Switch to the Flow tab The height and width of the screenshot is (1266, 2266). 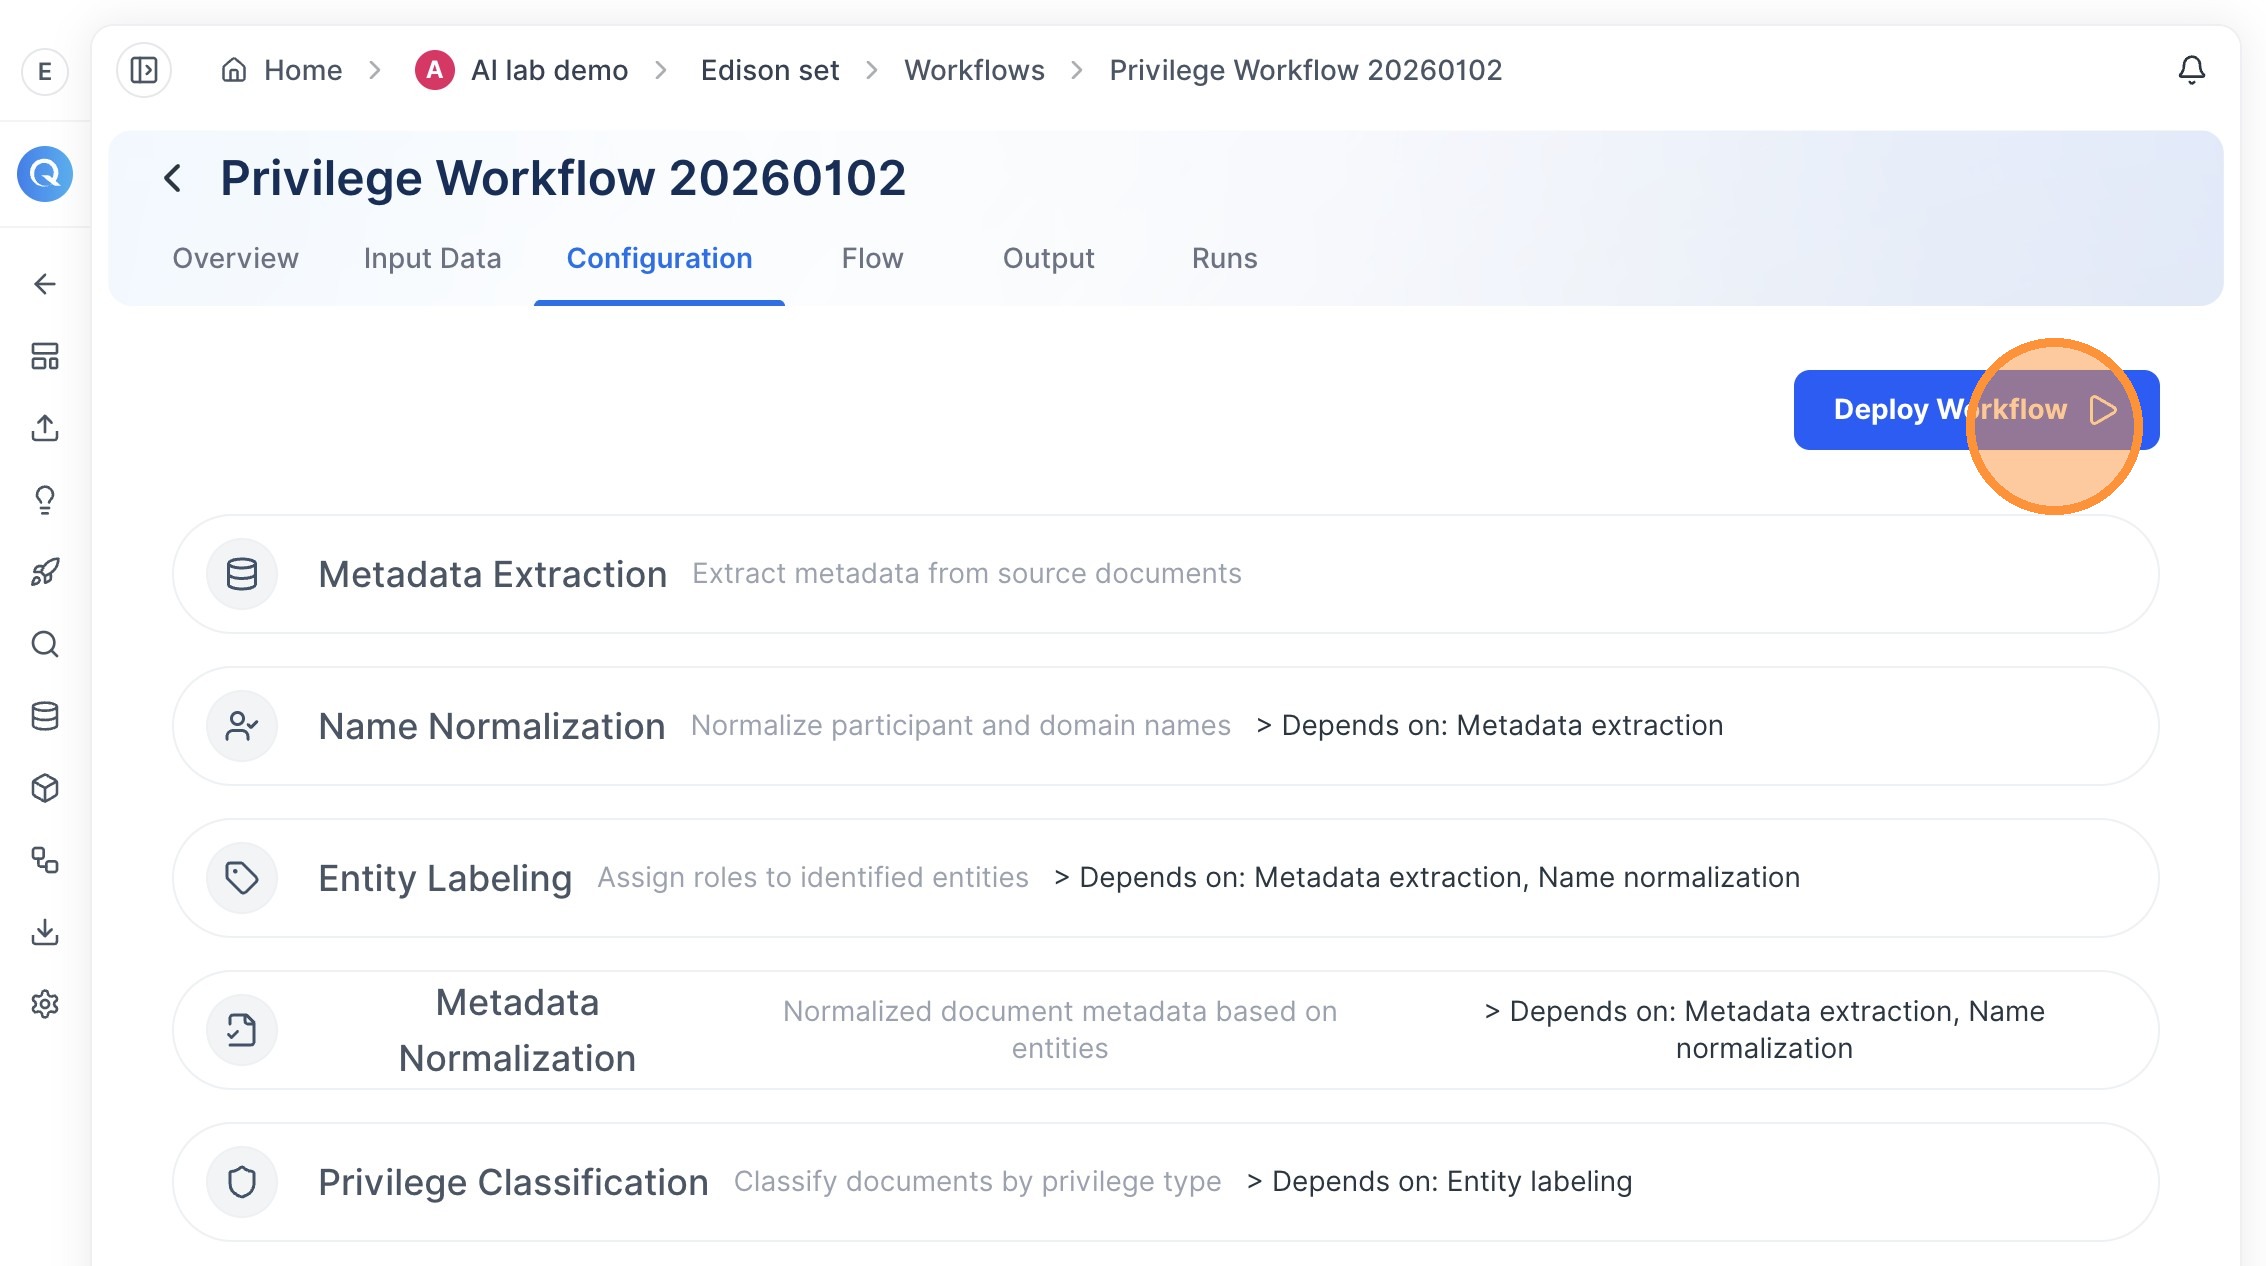click(x=872, y=258)
